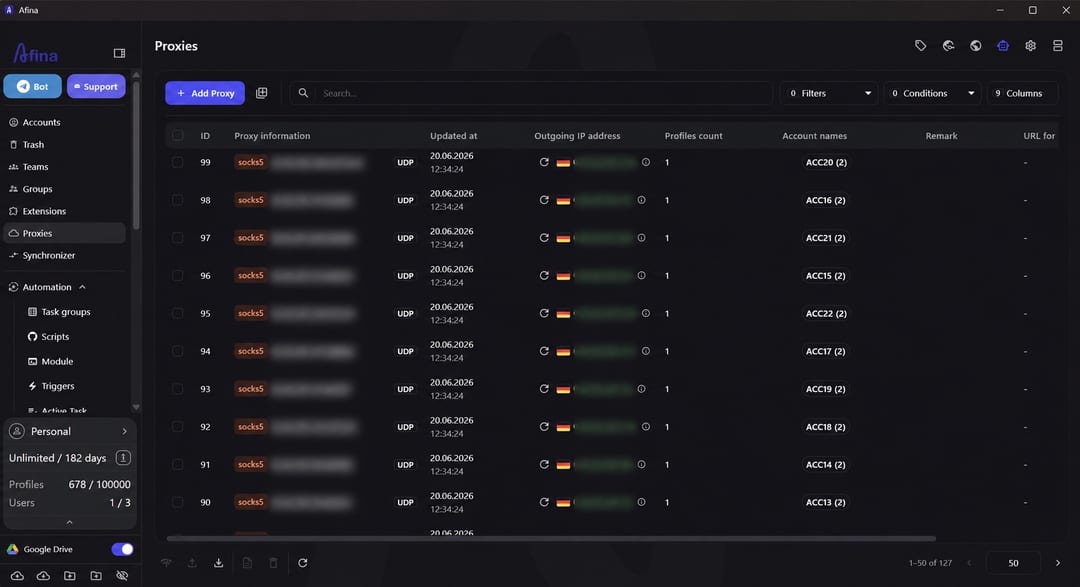
Task: Click the upload icon in bottom toolbar
Action: pos(192,563)
